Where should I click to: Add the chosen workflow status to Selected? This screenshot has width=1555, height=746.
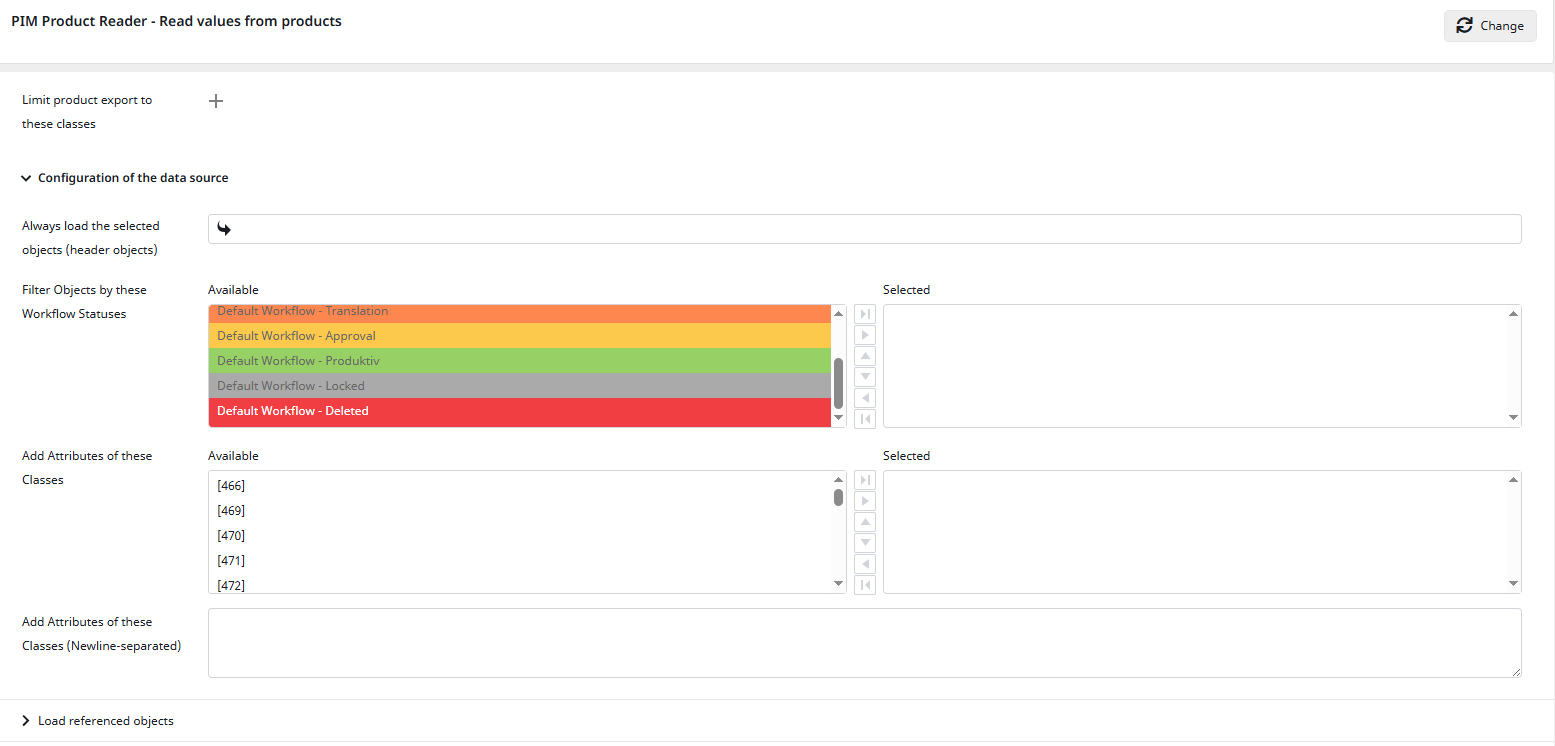(865, 335)
